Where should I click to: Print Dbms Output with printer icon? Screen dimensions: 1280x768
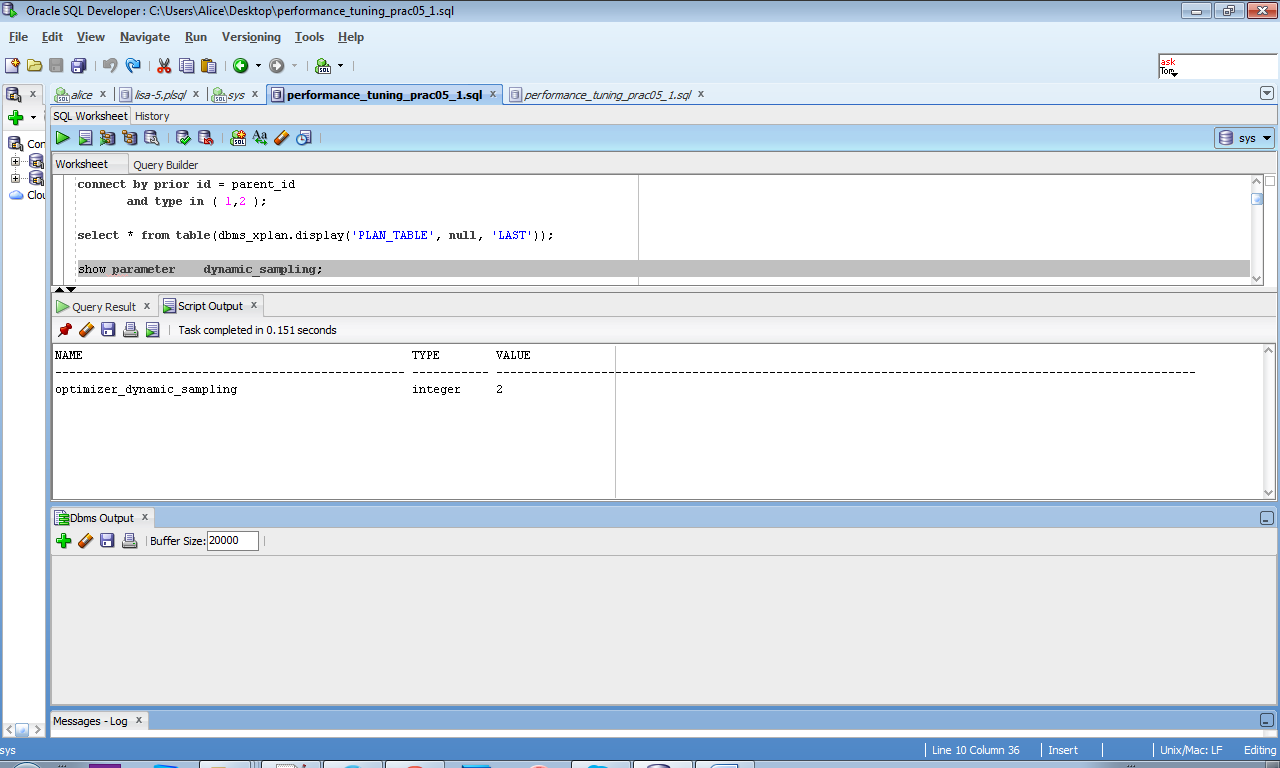pyautogui.click(x=129, y=541)
